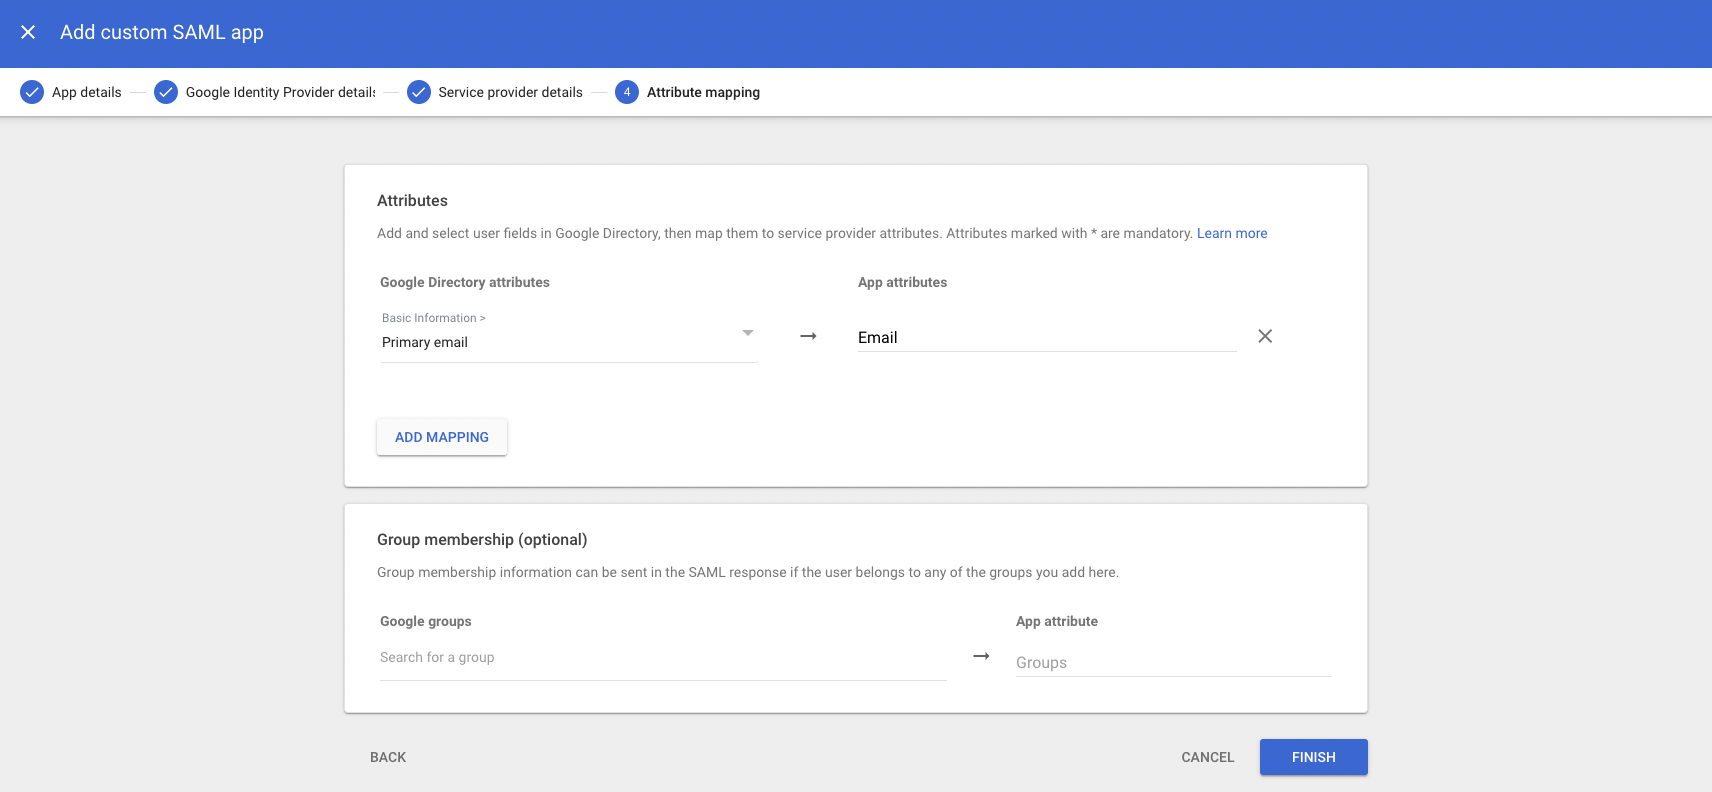Remove the Email attribute mapping row
1712x792 pixels.
coord(1265,336)
